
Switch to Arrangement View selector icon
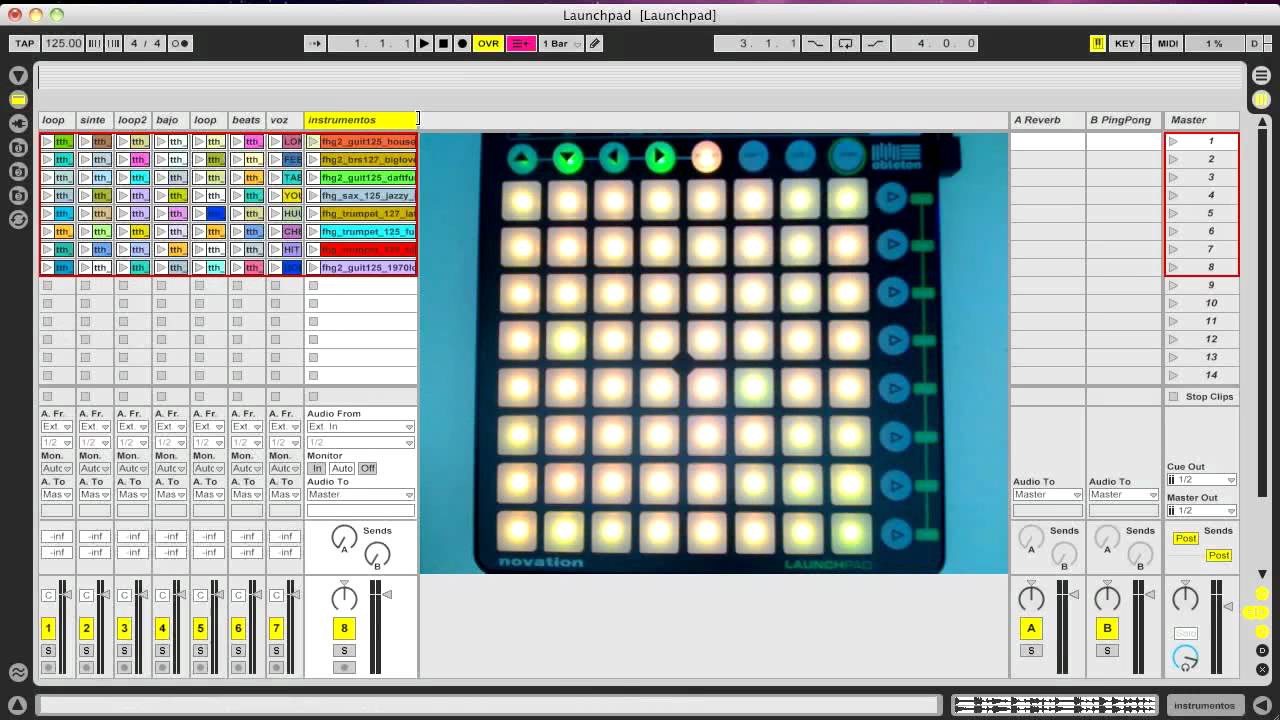point(1261,75)
